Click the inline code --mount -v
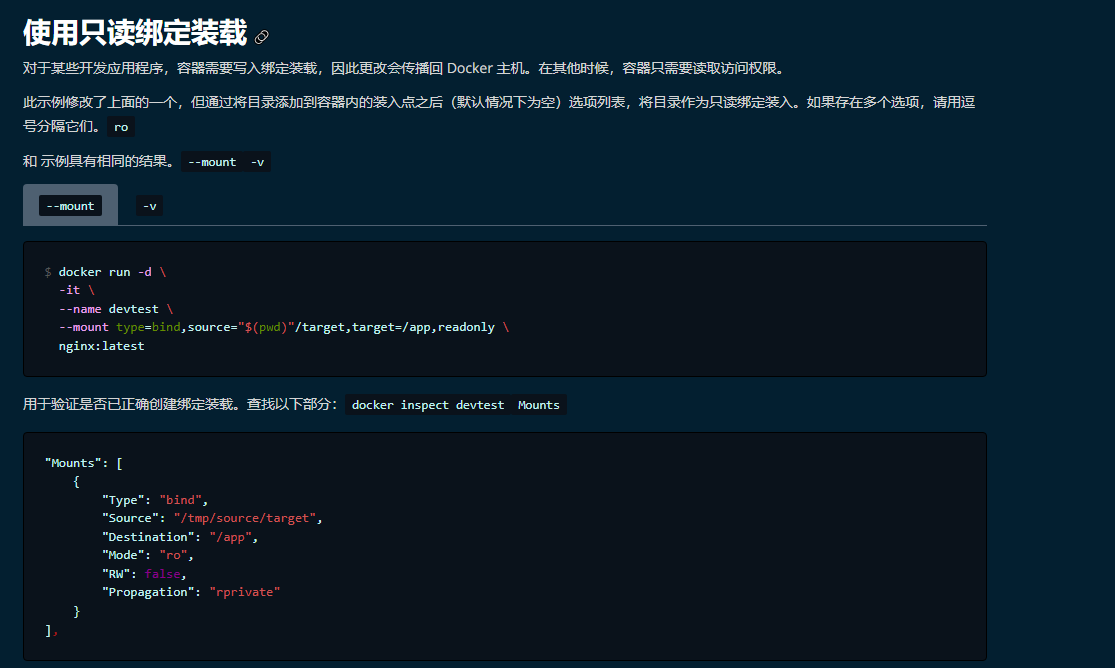1115x668 pixels. click(x=226, y=161)
